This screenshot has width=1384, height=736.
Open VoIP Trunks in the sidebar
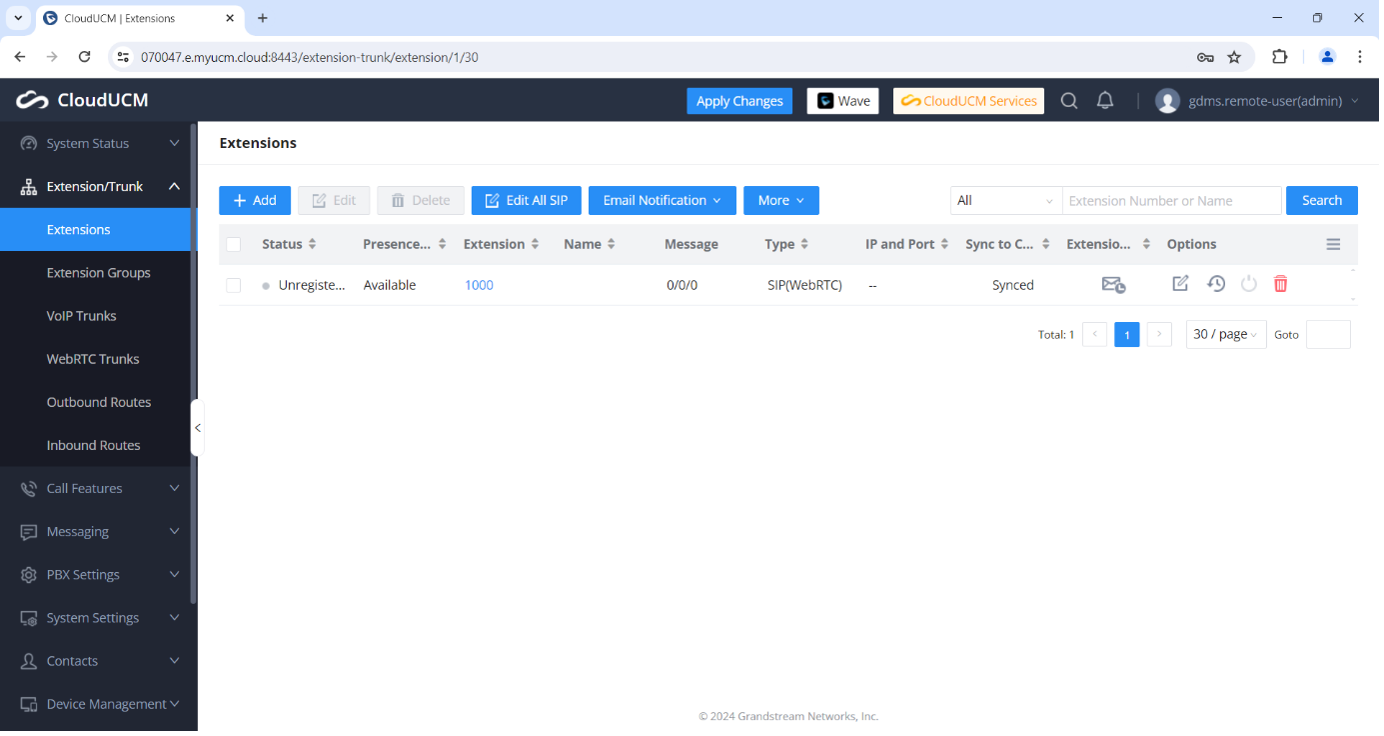click(x=81, y=315)
